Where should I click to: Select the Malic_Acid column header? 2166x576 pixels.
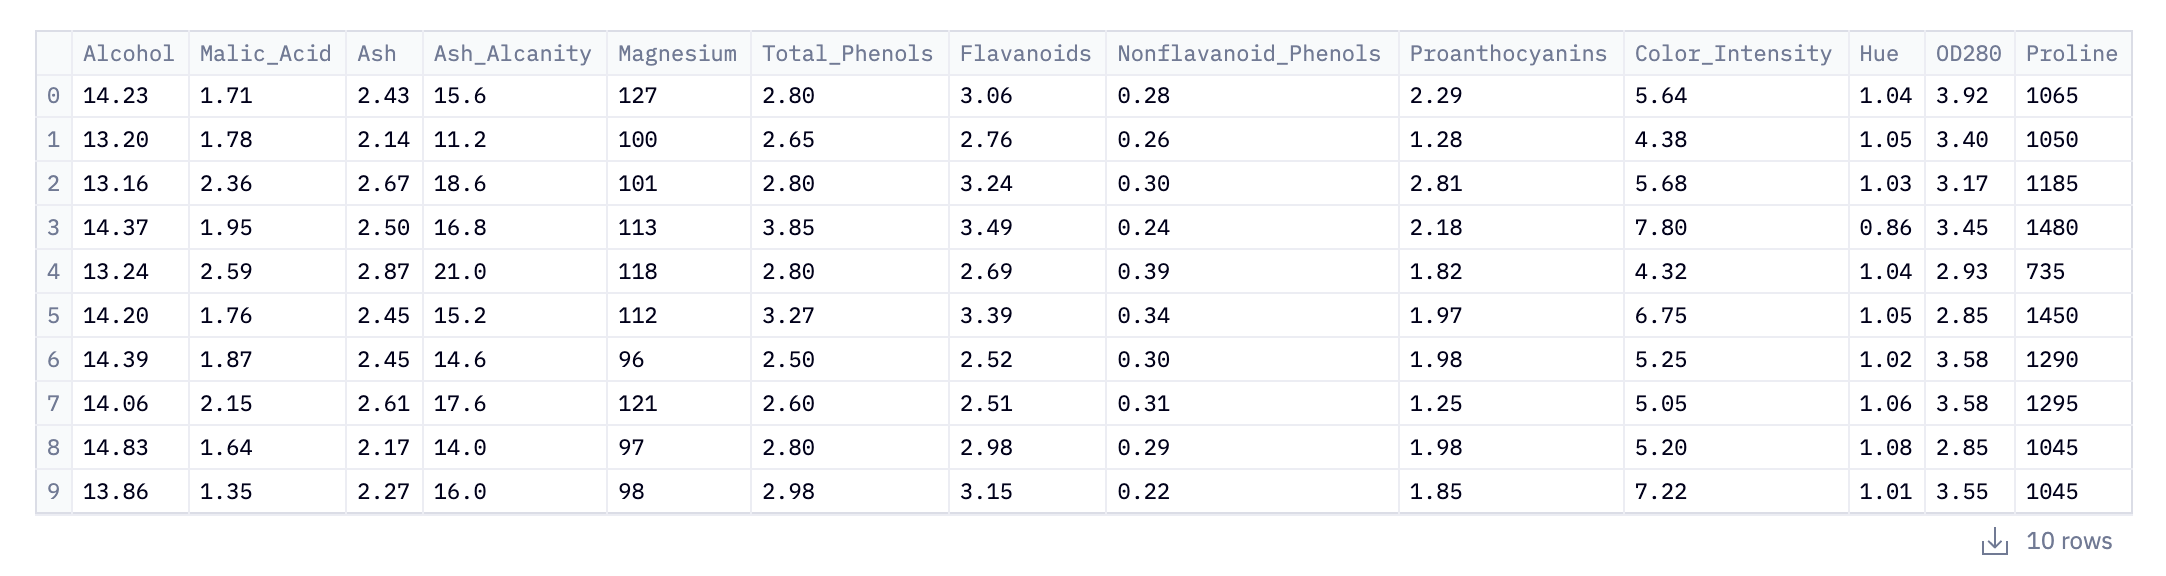pyautogui.click(x=267, y=54)
